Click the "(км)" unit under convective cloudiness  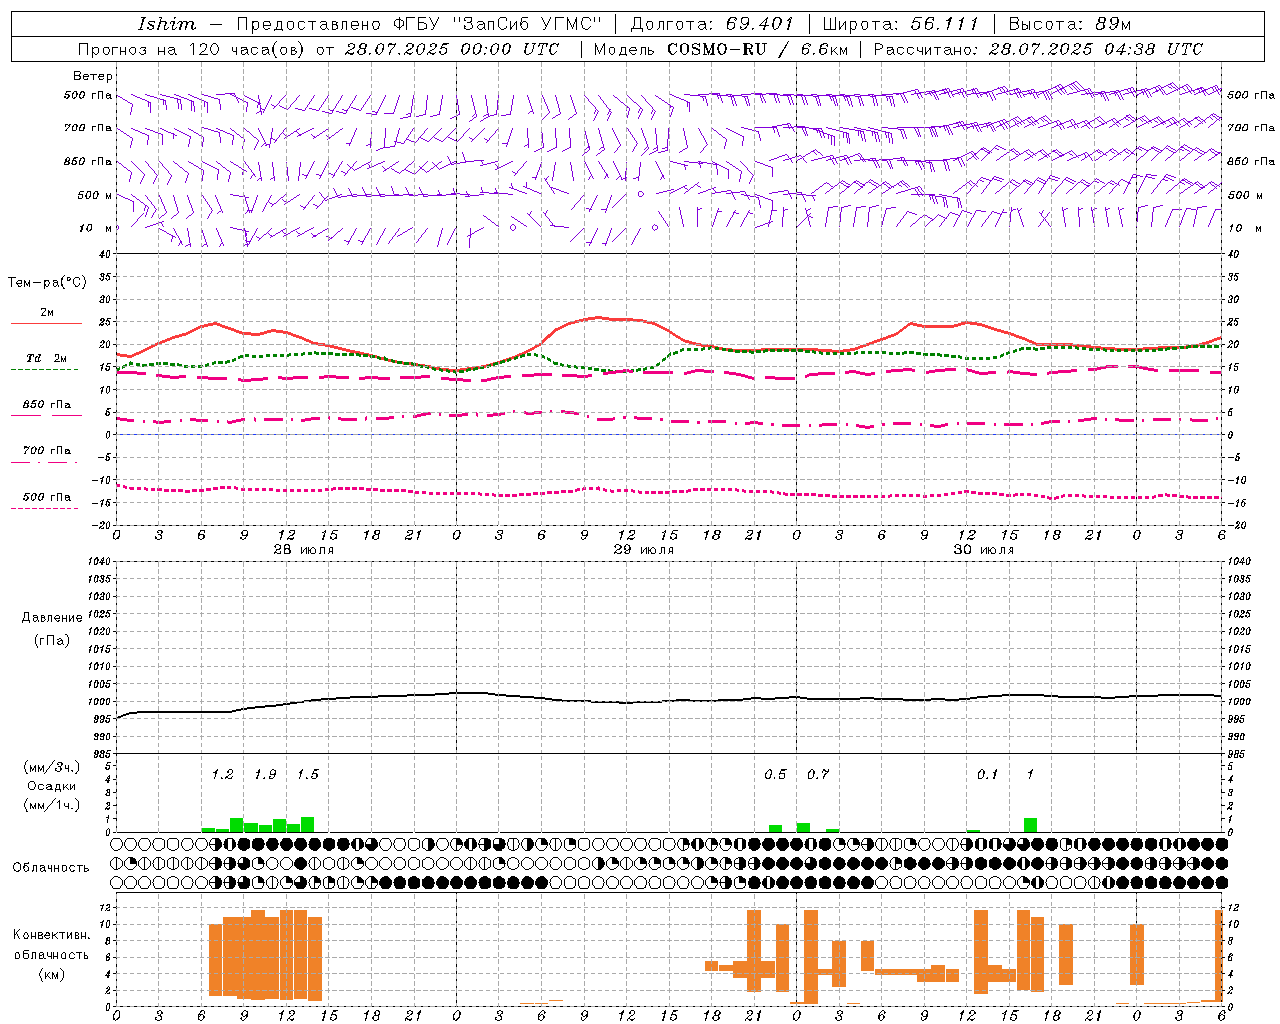coord(52,974)
